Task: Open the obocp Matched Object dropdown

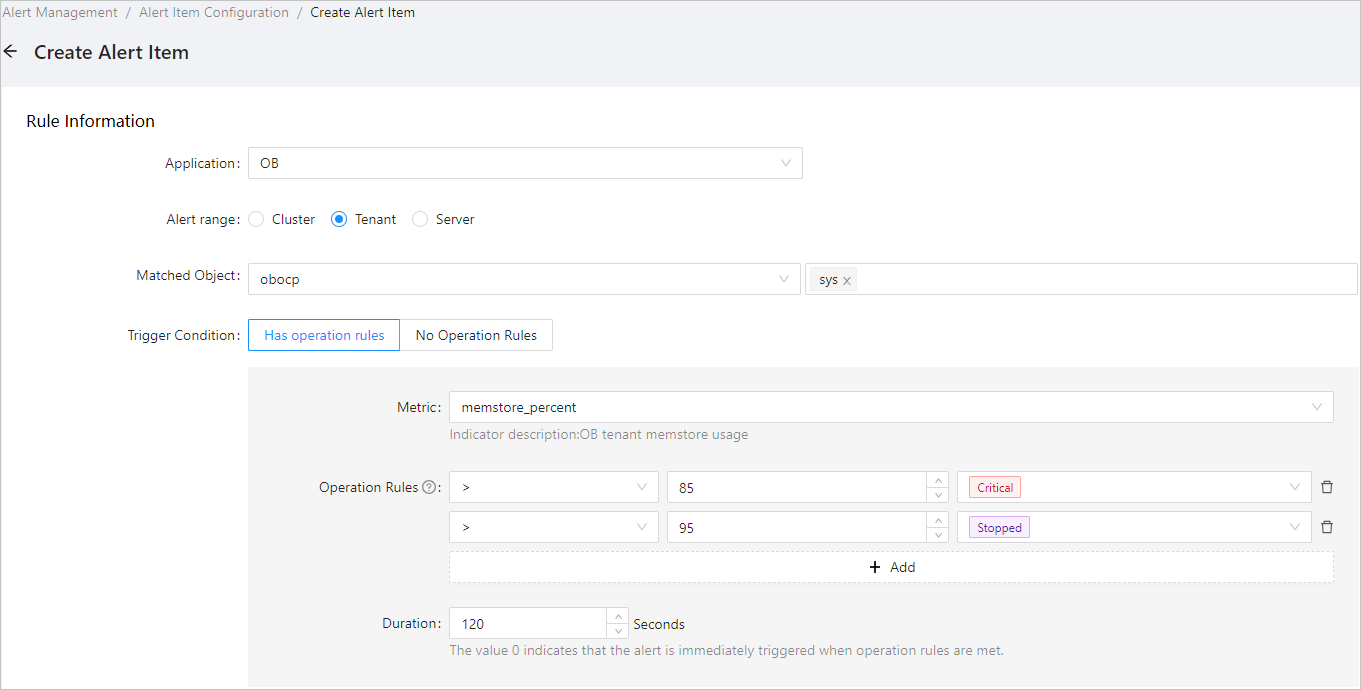Action: [x=525, y=279]
